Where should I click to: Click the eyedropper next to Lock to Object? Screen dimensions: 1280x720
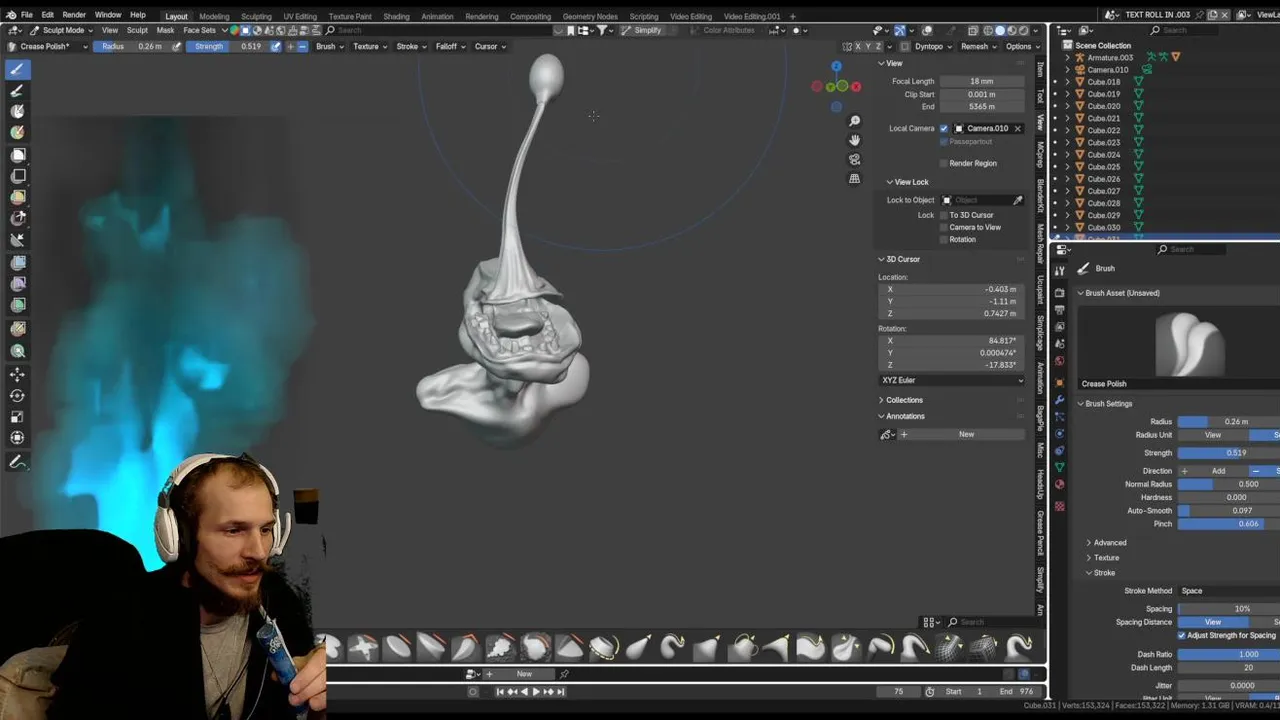(1018, 200)
